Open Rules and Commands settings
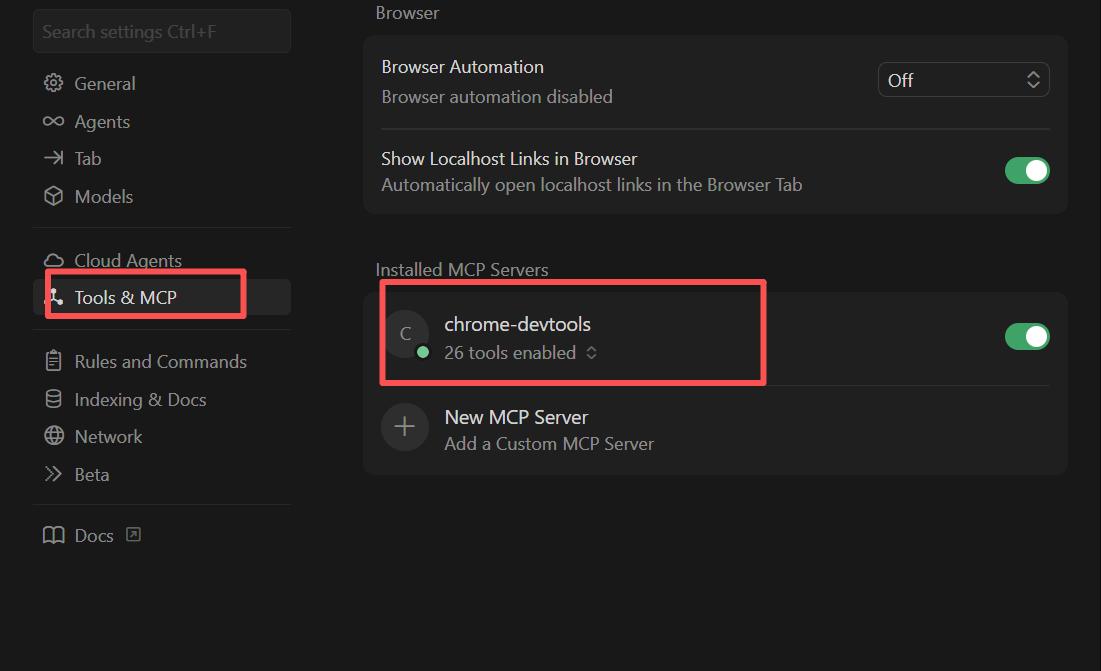Screen dimensions: 1101x671 (160, 362)
